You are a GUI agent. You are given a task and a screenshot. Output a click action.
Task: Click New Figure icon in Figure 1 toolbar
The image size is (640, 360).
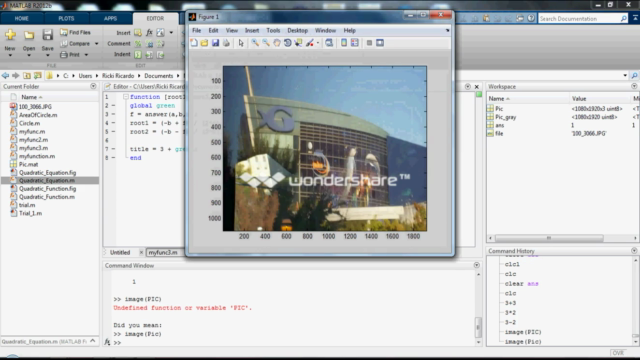point(194,43)
